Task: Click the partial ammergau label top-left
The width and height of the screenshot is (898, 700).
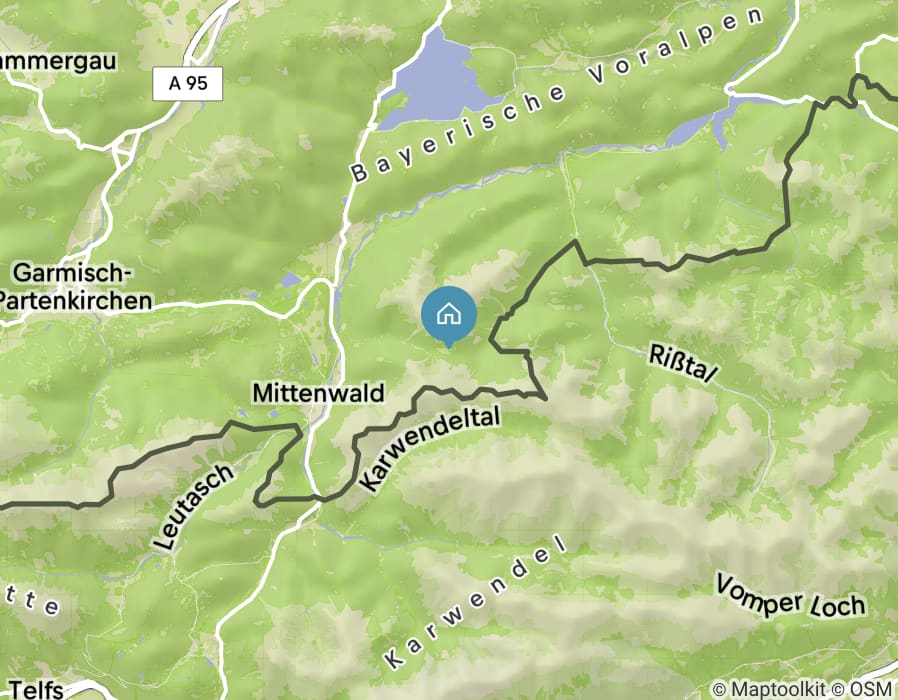Action: [58, 62]
